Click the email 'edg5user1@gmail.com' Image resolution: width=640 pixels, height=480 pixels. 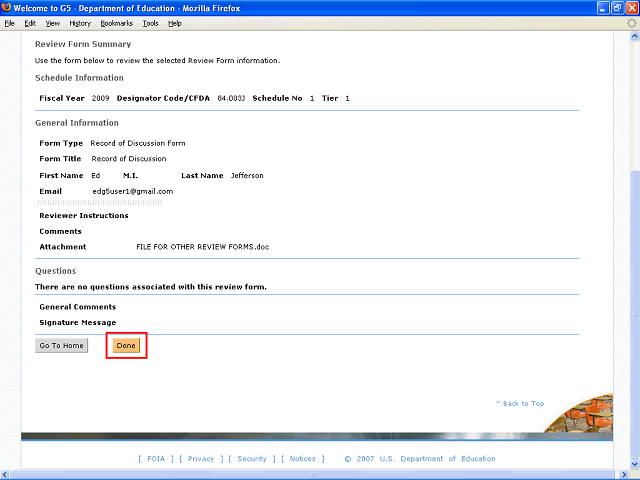click(133, 191)
